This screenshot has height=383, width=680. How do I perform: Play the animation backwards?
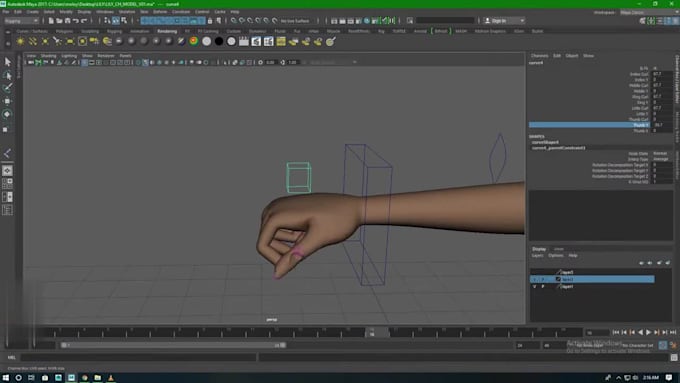click(640, 332)
